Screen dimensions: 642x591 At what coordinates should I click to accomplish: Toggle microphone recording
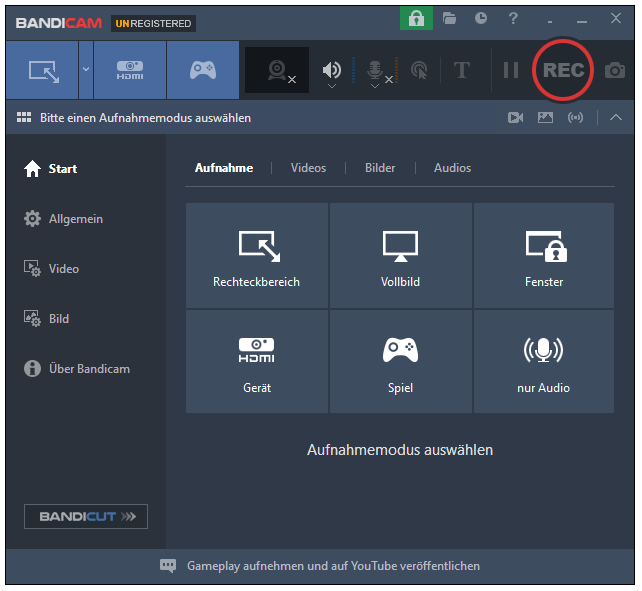pos(374,70)
